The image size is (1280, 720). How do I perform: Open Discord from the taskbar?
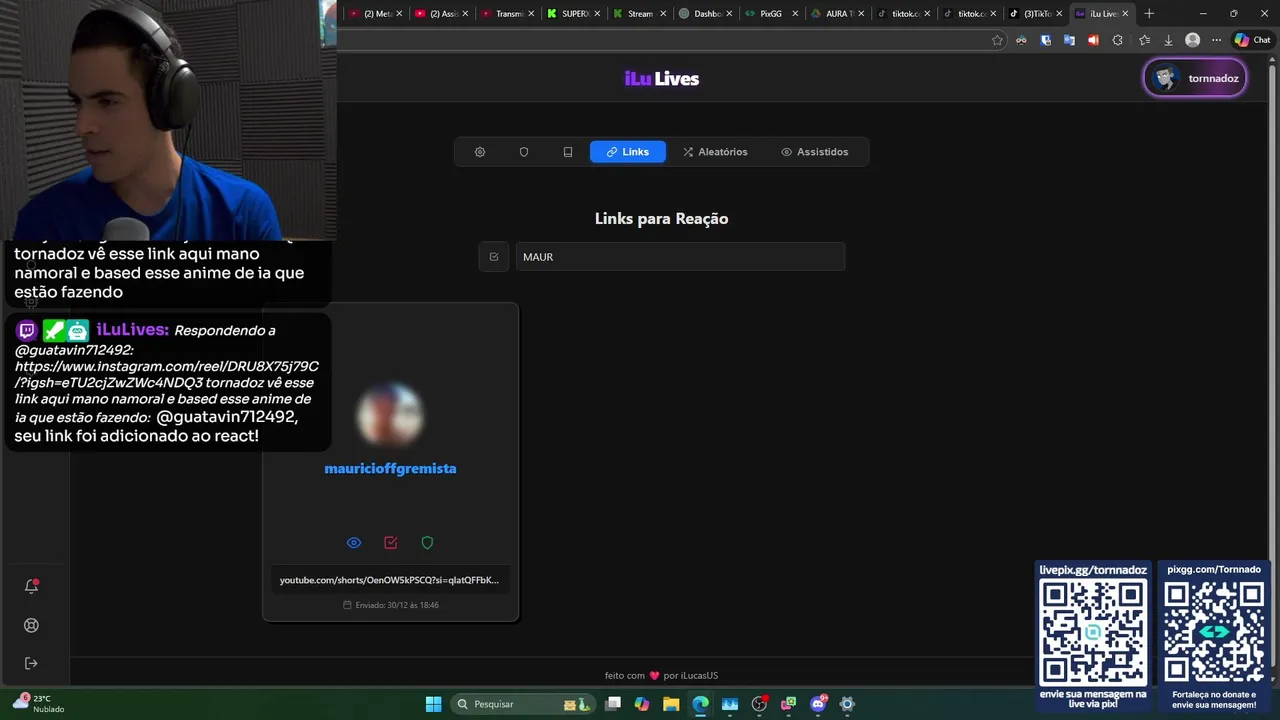click(818, 704)
